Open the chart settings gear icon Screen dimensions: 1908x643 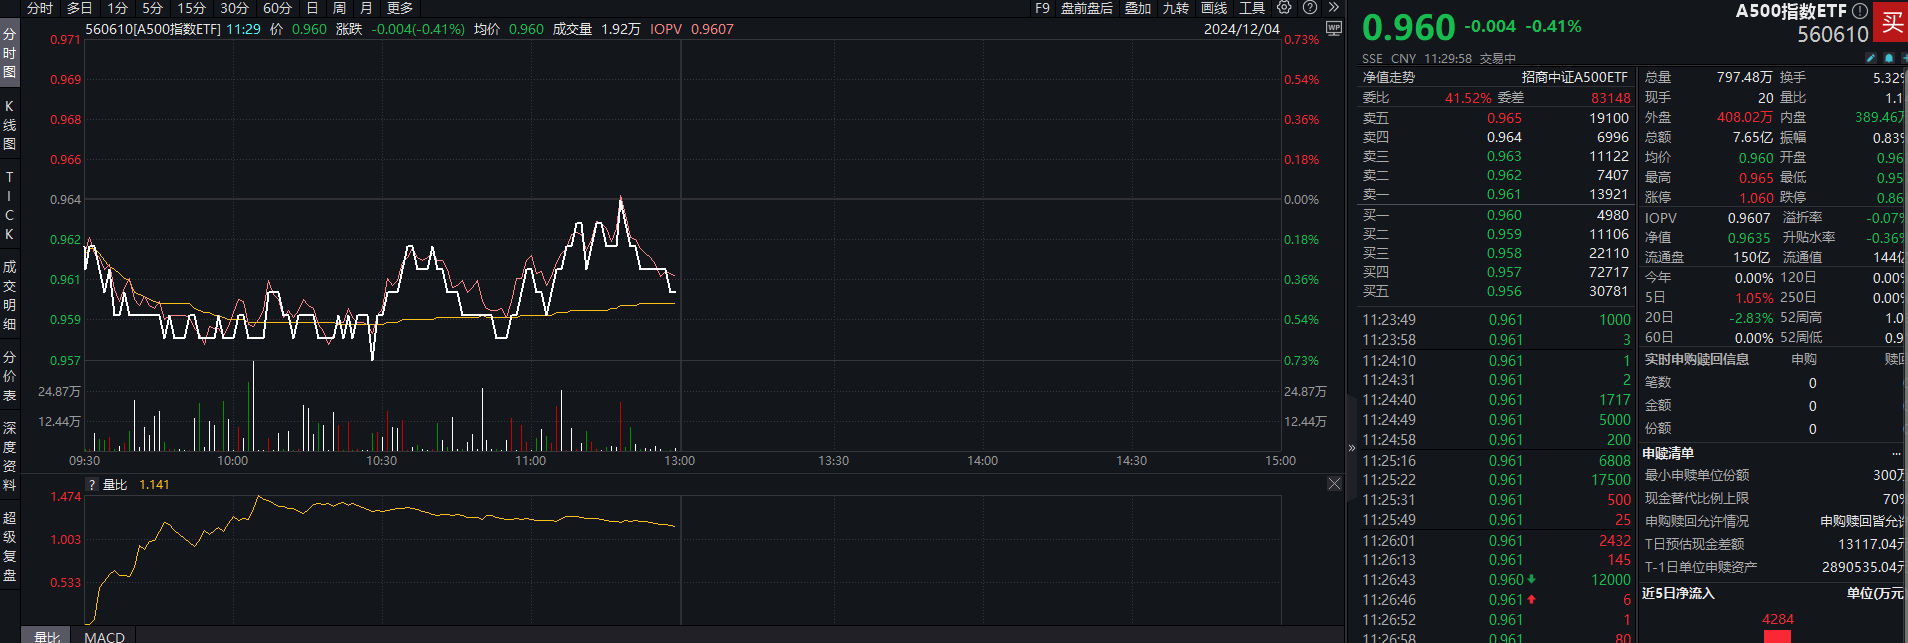point(1284,7)
